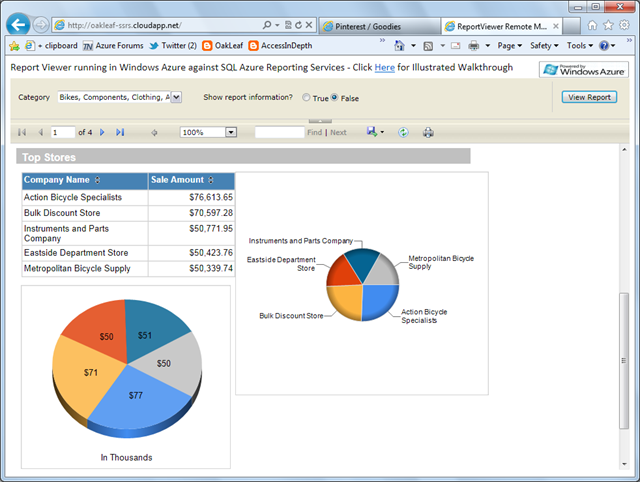The width and height of the screenshot is (640, 482).
Task: Open the Here walkthrough link
Action: coord(384,68)
